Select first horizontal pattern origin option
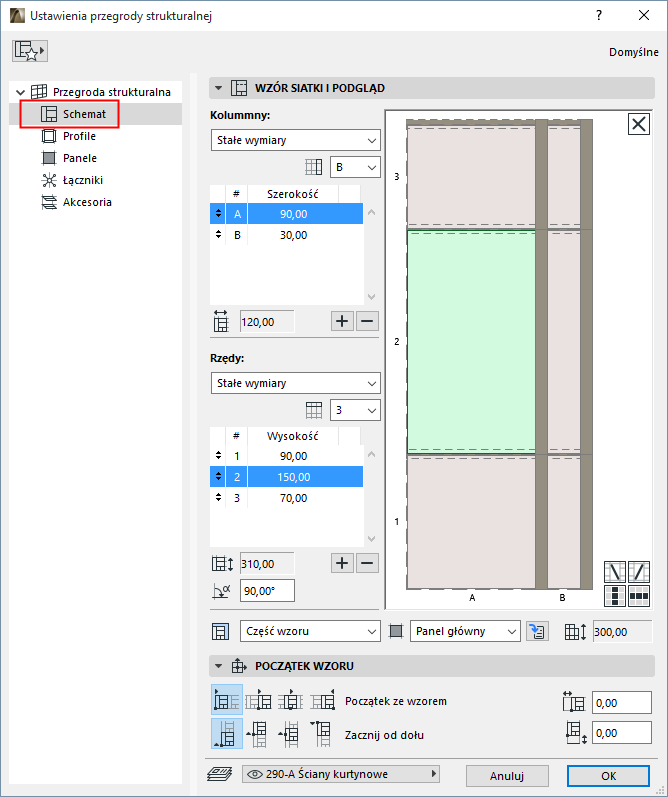The height and width of the screenshot is (797, 668). pyautogui.click(x=227, y=700)
